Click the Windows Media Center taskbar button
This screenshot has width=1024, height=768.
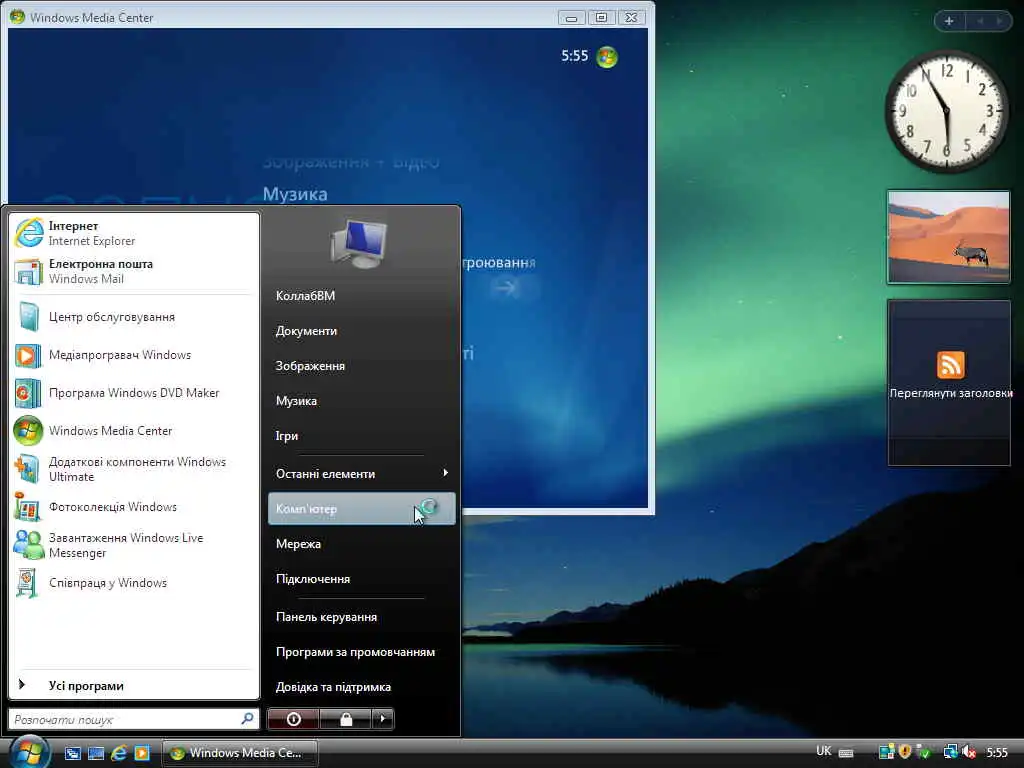[x=240, y=753]
